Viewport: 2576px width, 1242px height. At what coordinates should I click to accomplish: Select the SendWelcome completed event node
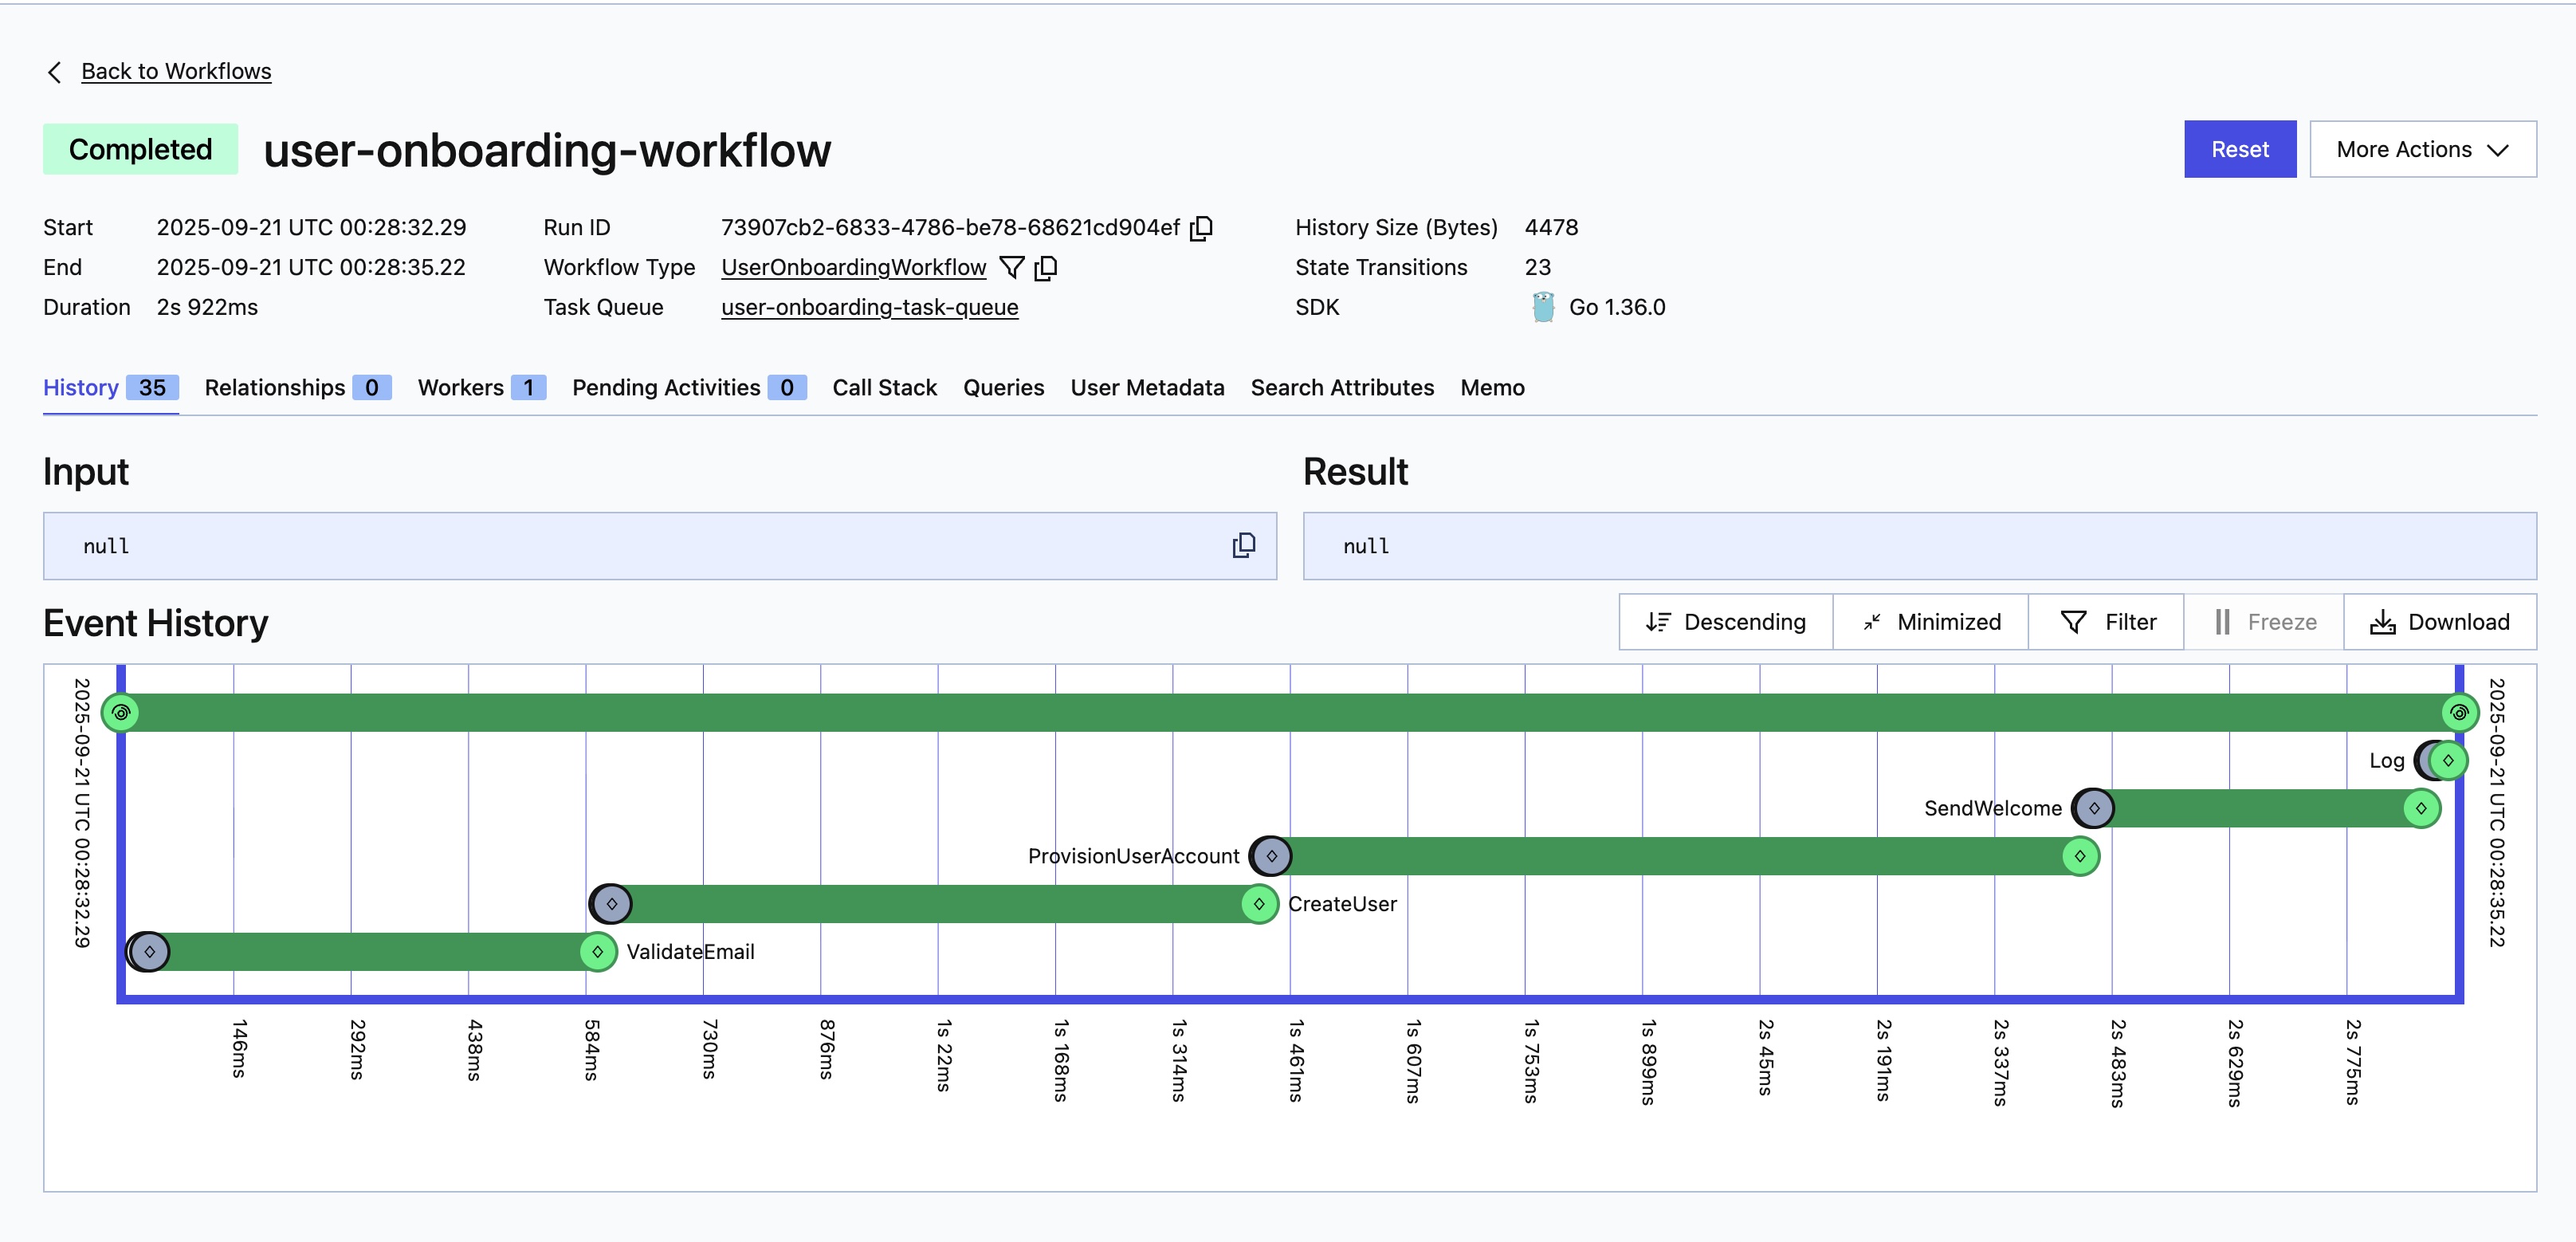2421,808
